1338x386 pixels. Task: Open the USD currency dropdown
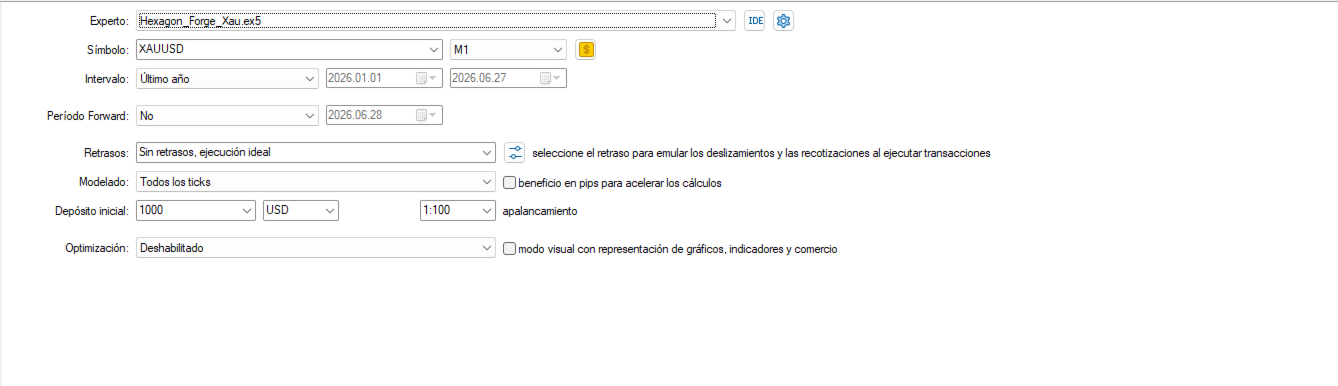[331, 211]
